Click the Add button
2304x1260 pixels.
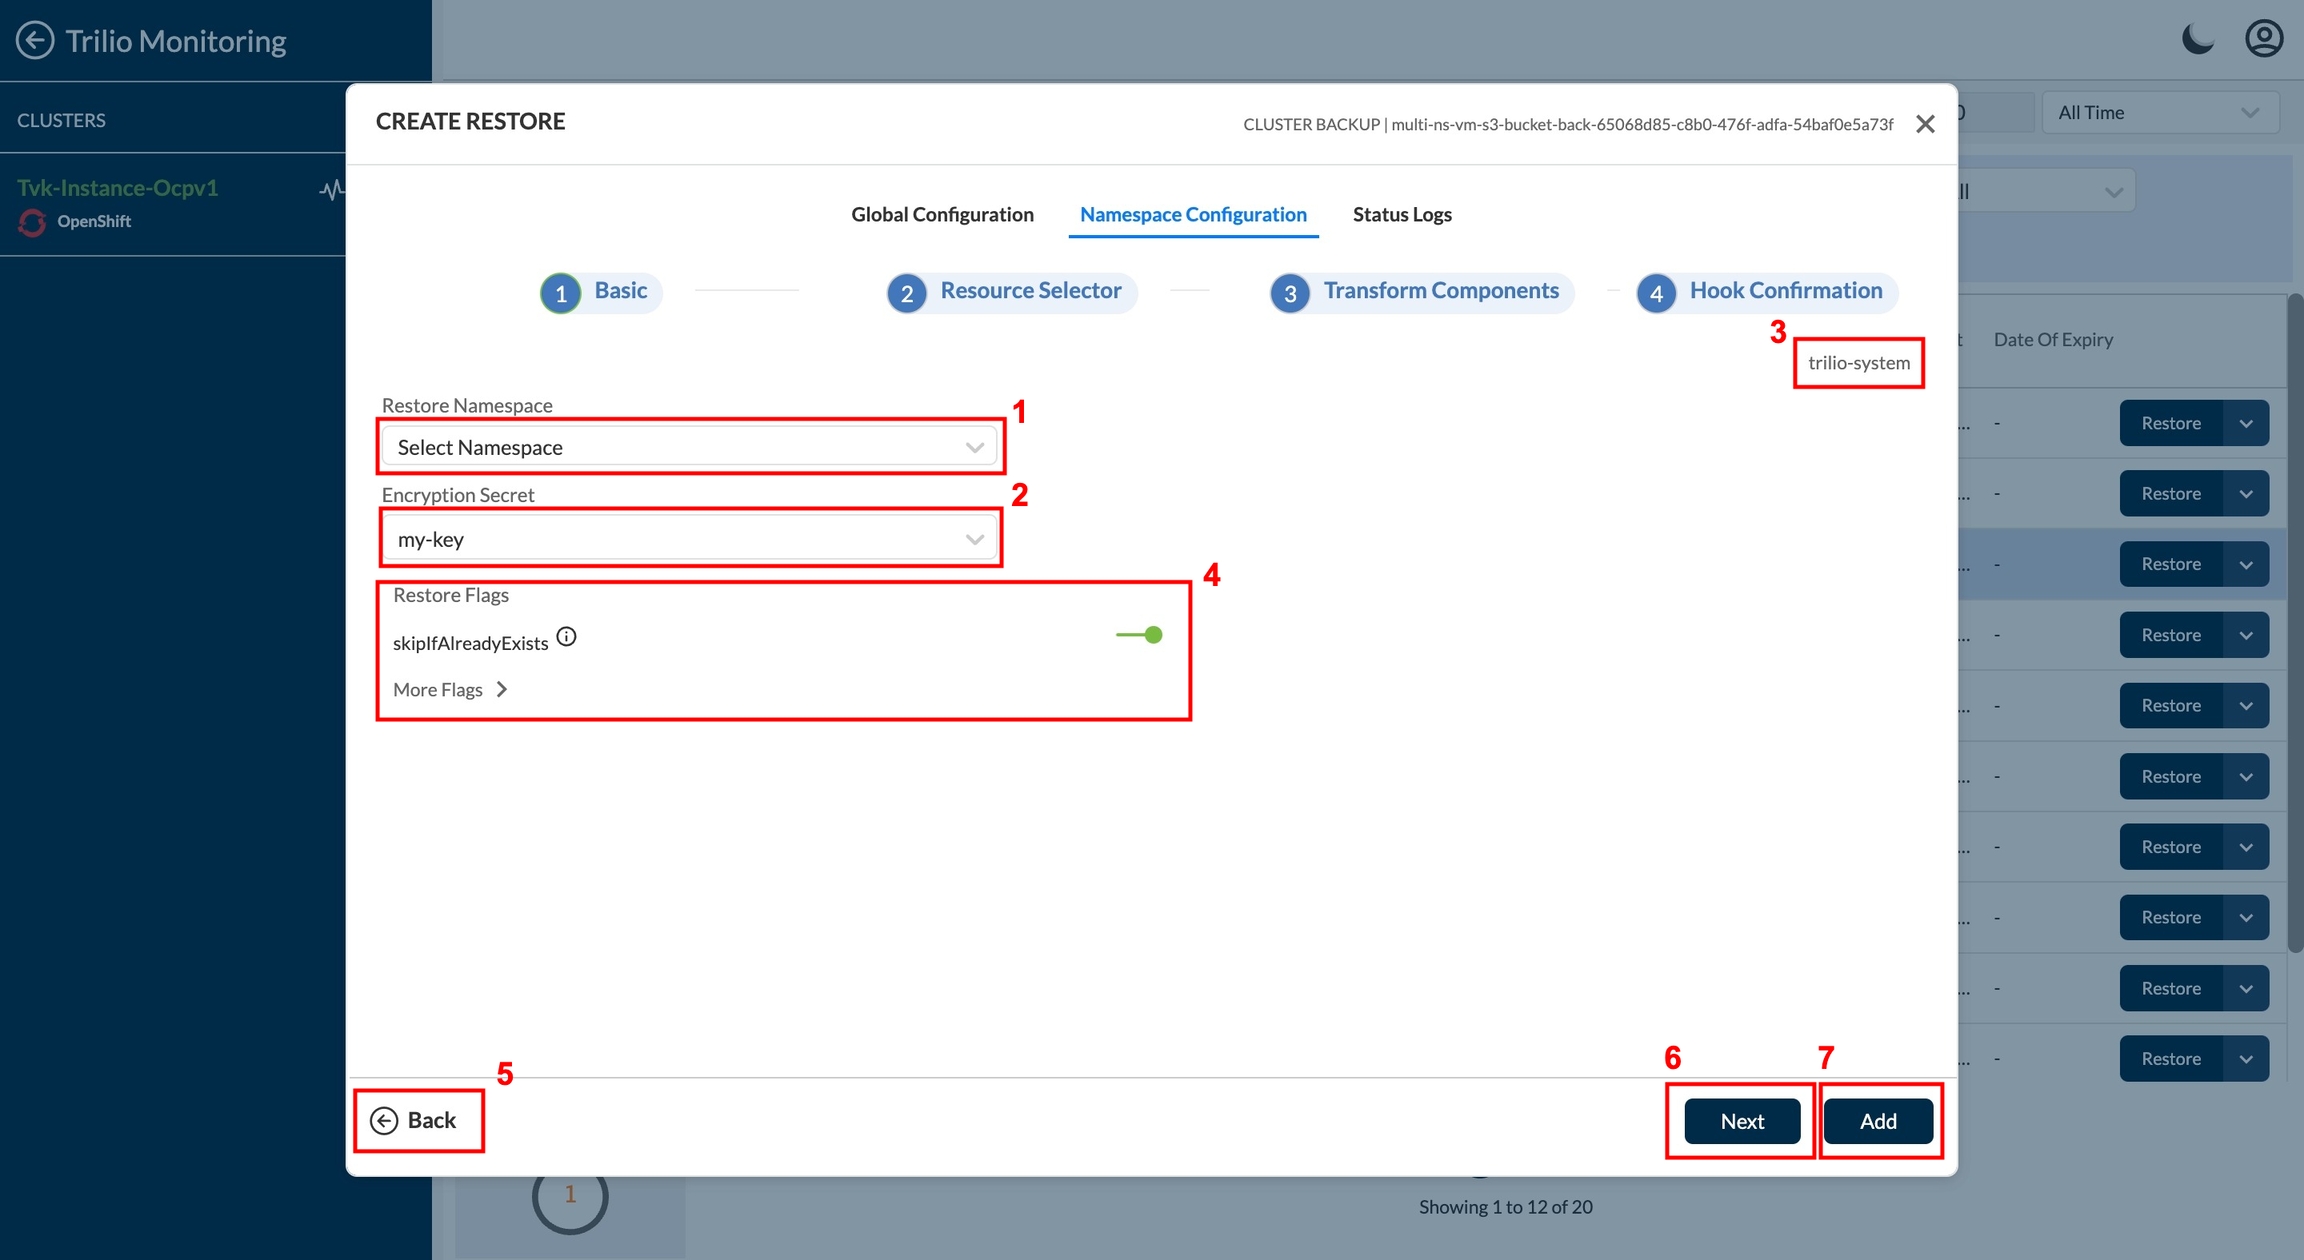(1877, 1121)
